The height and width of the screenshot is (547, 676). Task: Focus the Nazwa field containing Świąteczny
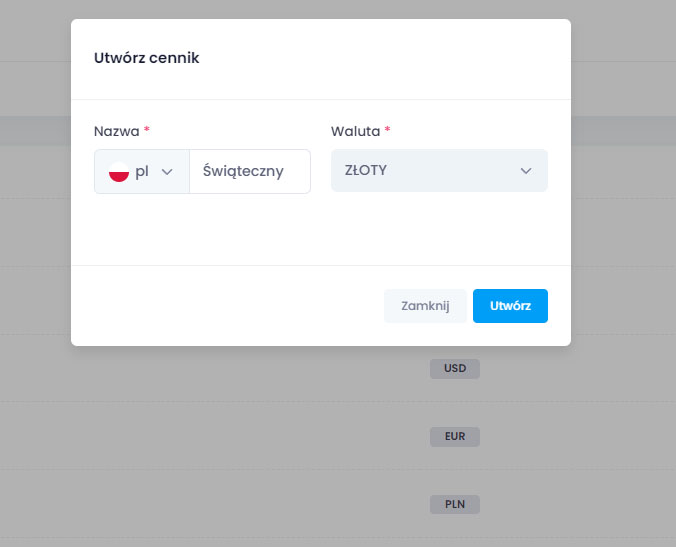pos(249,171)
